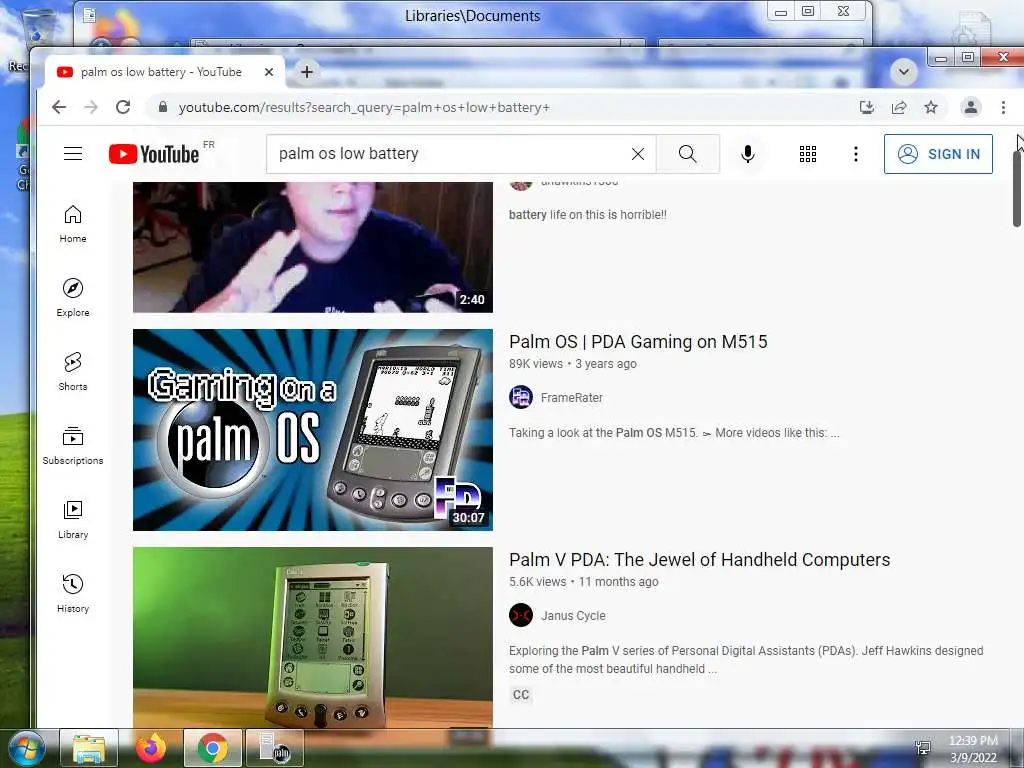Click the share page icon in address bar
Viewport: 1024px width, 768px height.
point(899,107)
